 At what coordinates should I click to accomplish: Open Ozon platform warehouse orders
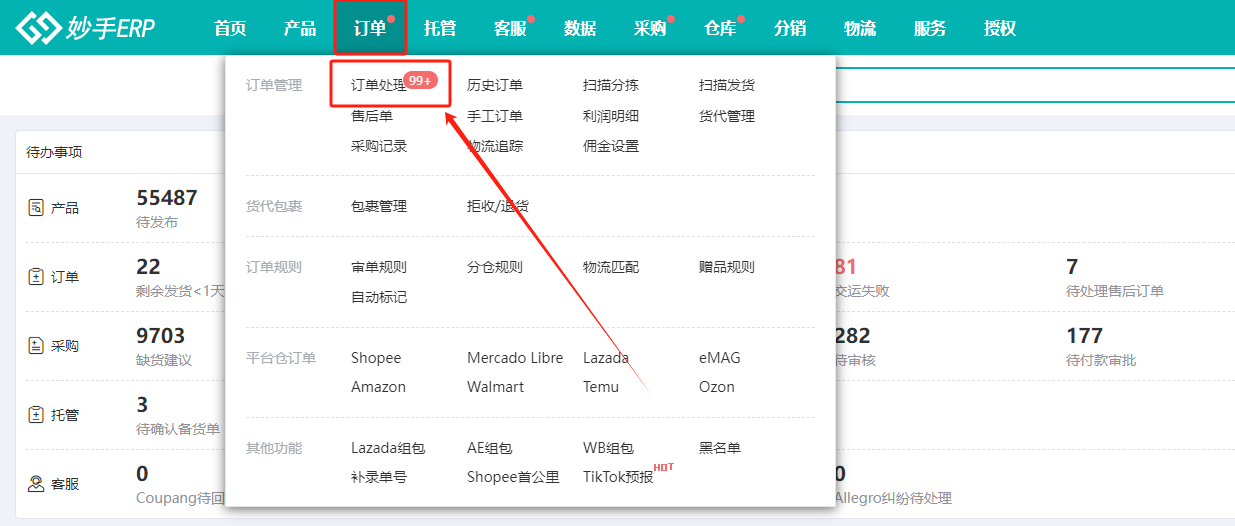pos(717,387)
